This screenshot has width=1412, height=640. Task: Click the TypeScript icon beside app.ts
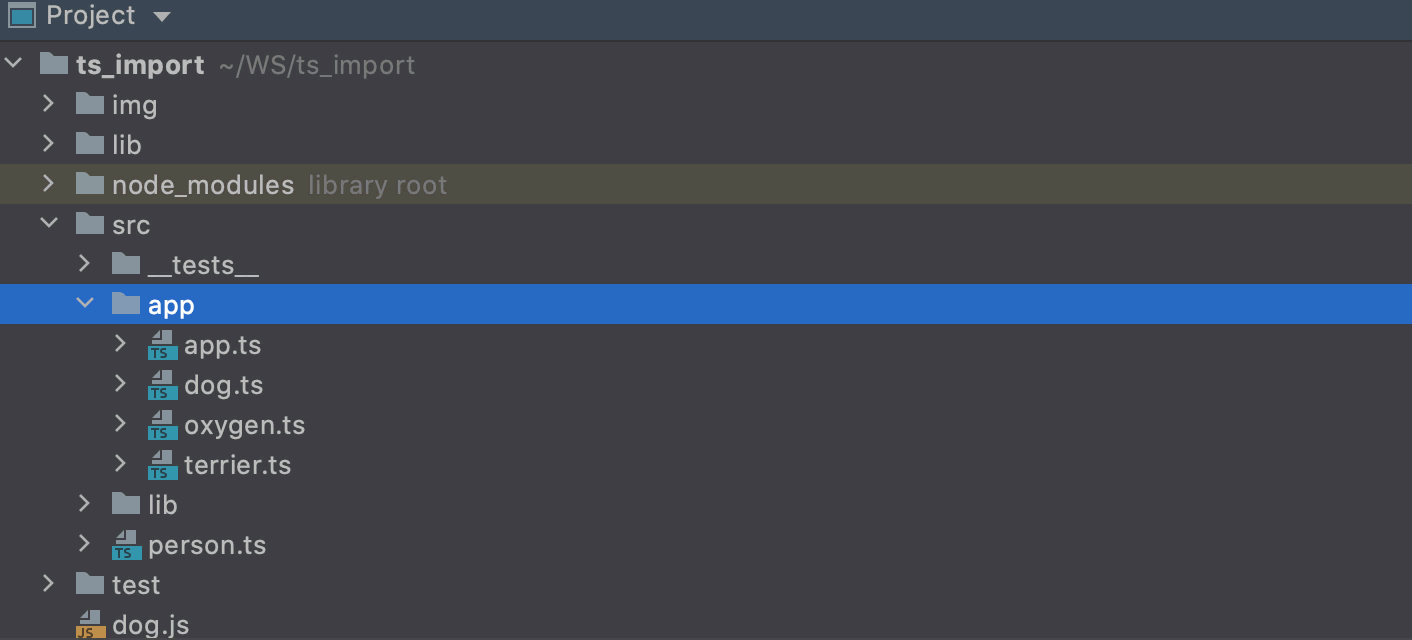(161, 345)
